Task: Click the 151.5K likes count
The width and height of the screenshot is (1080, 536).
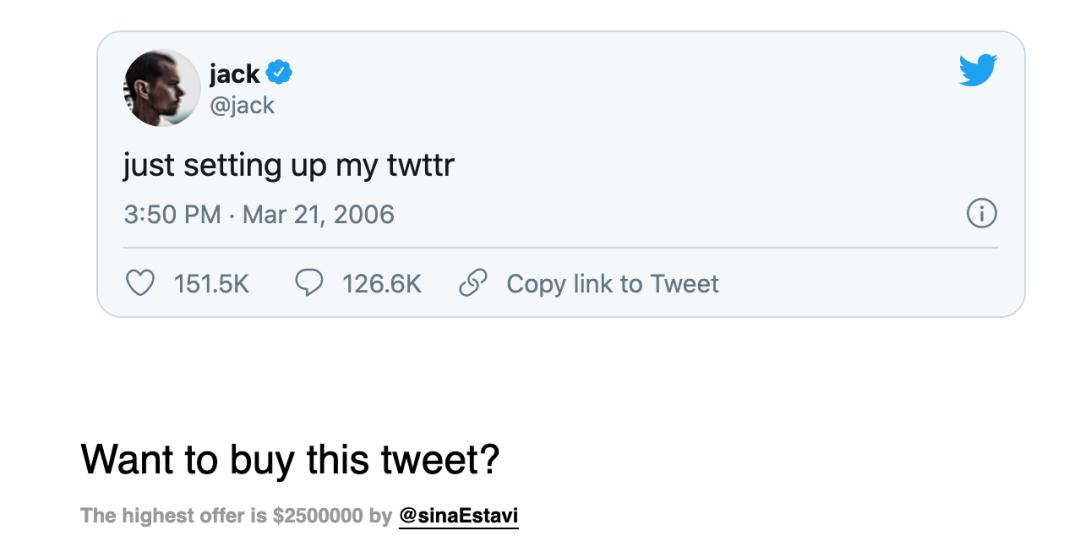Action: click(x=211, y=284)
